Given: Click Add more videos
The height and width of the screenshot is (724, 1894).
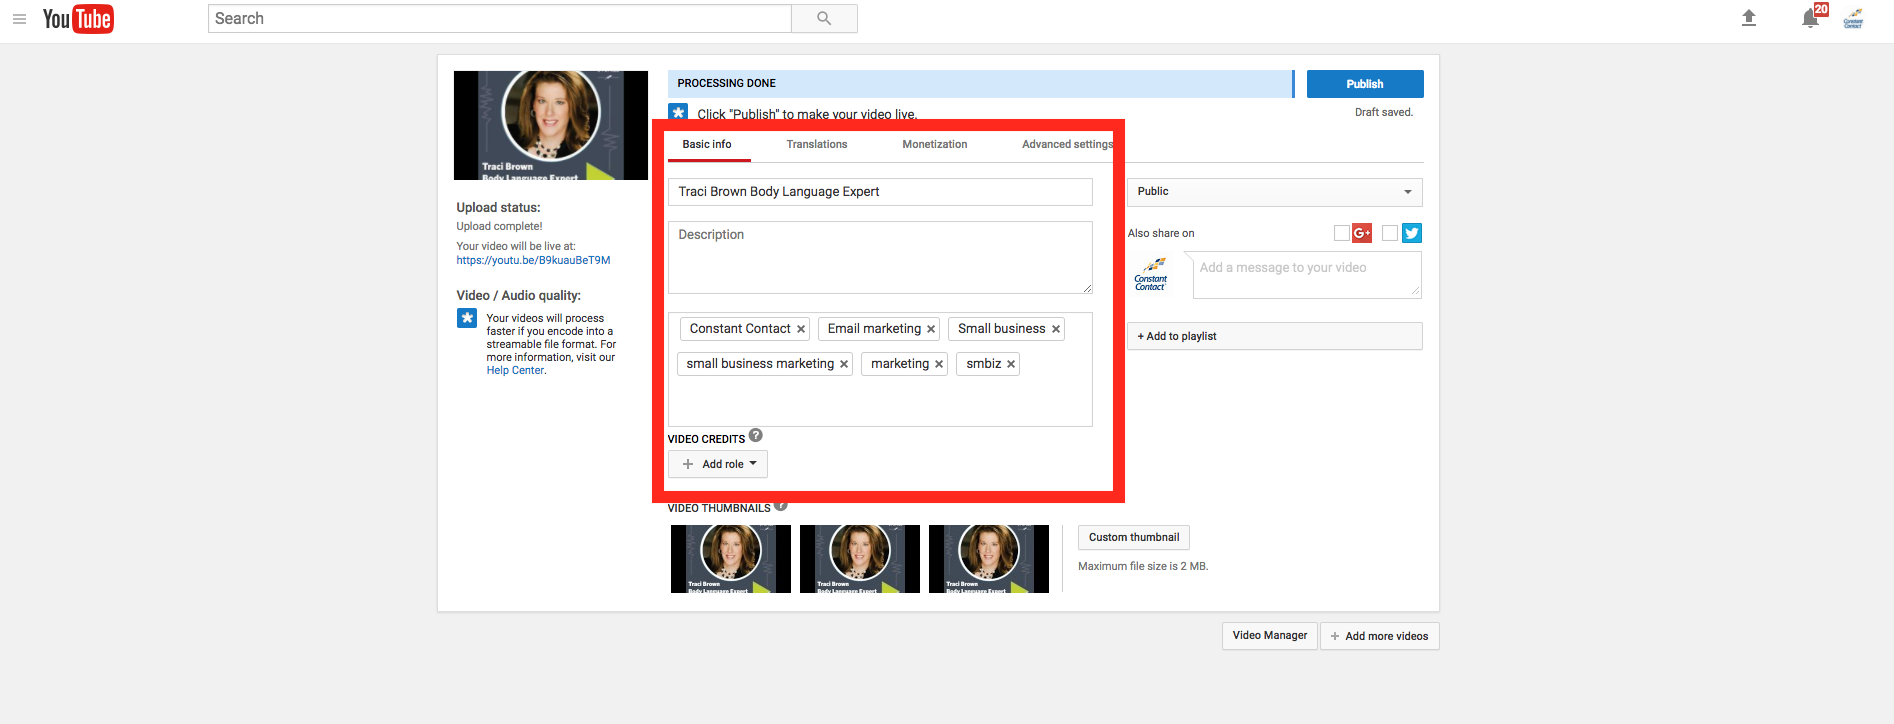Looking at the screenshot, I should [x=1380, y=636].
